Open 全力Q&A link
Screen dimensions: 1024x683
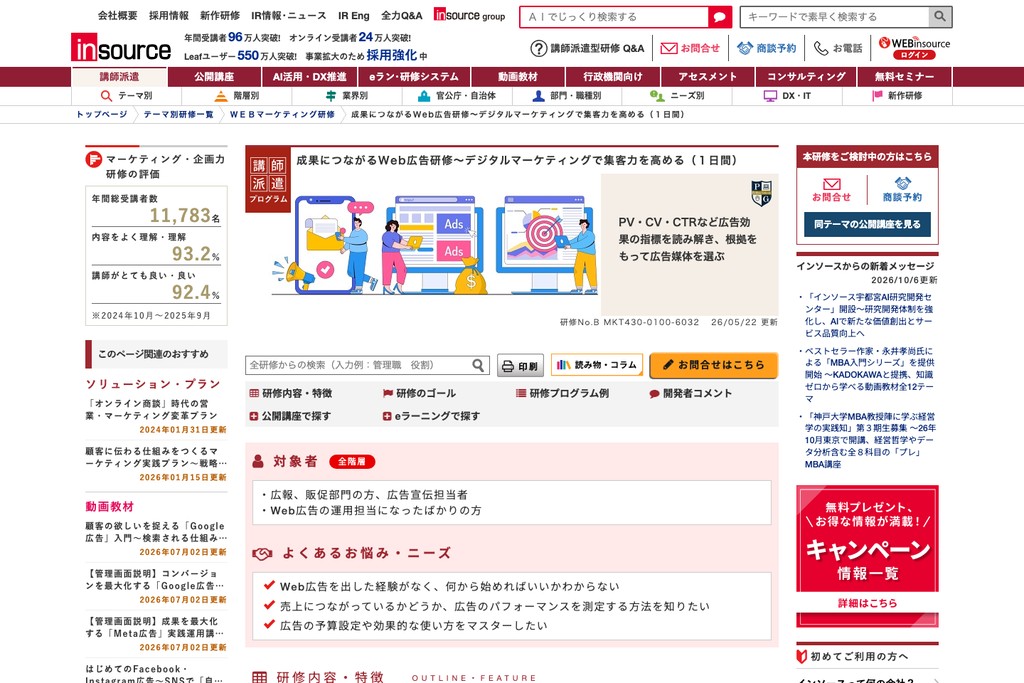tap(402, 16)
